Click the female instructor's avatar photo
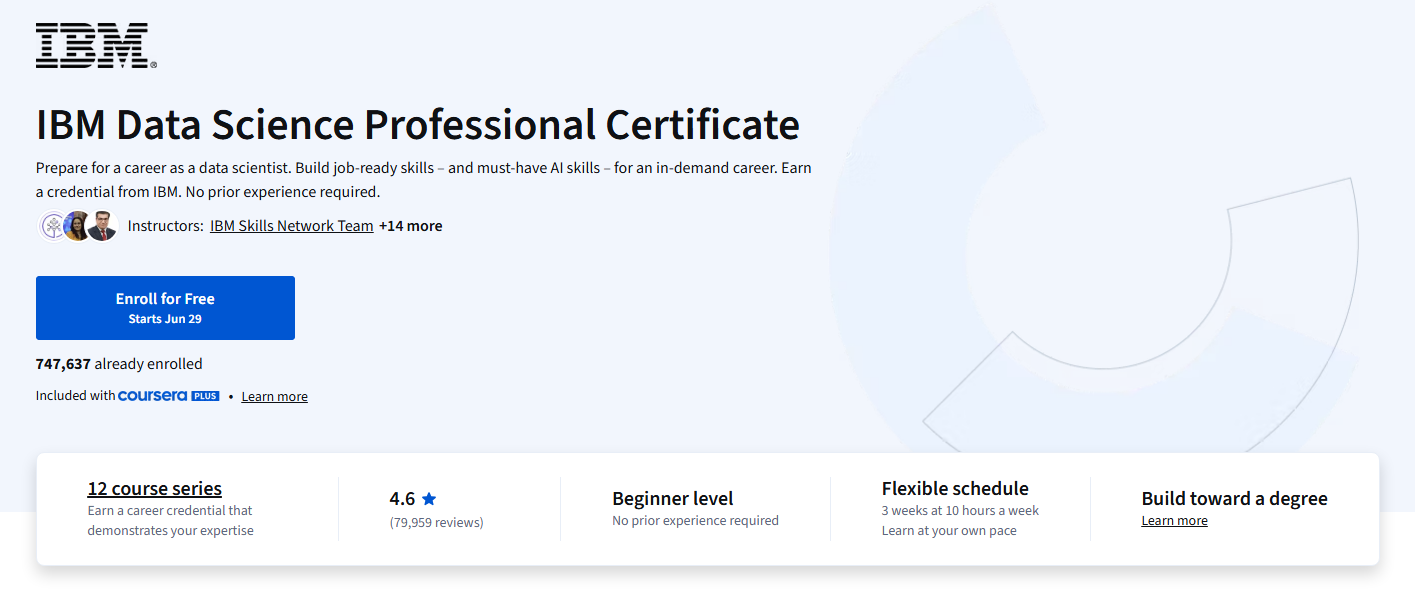This screenshot has width=1415, height=589. pos(77,226)
